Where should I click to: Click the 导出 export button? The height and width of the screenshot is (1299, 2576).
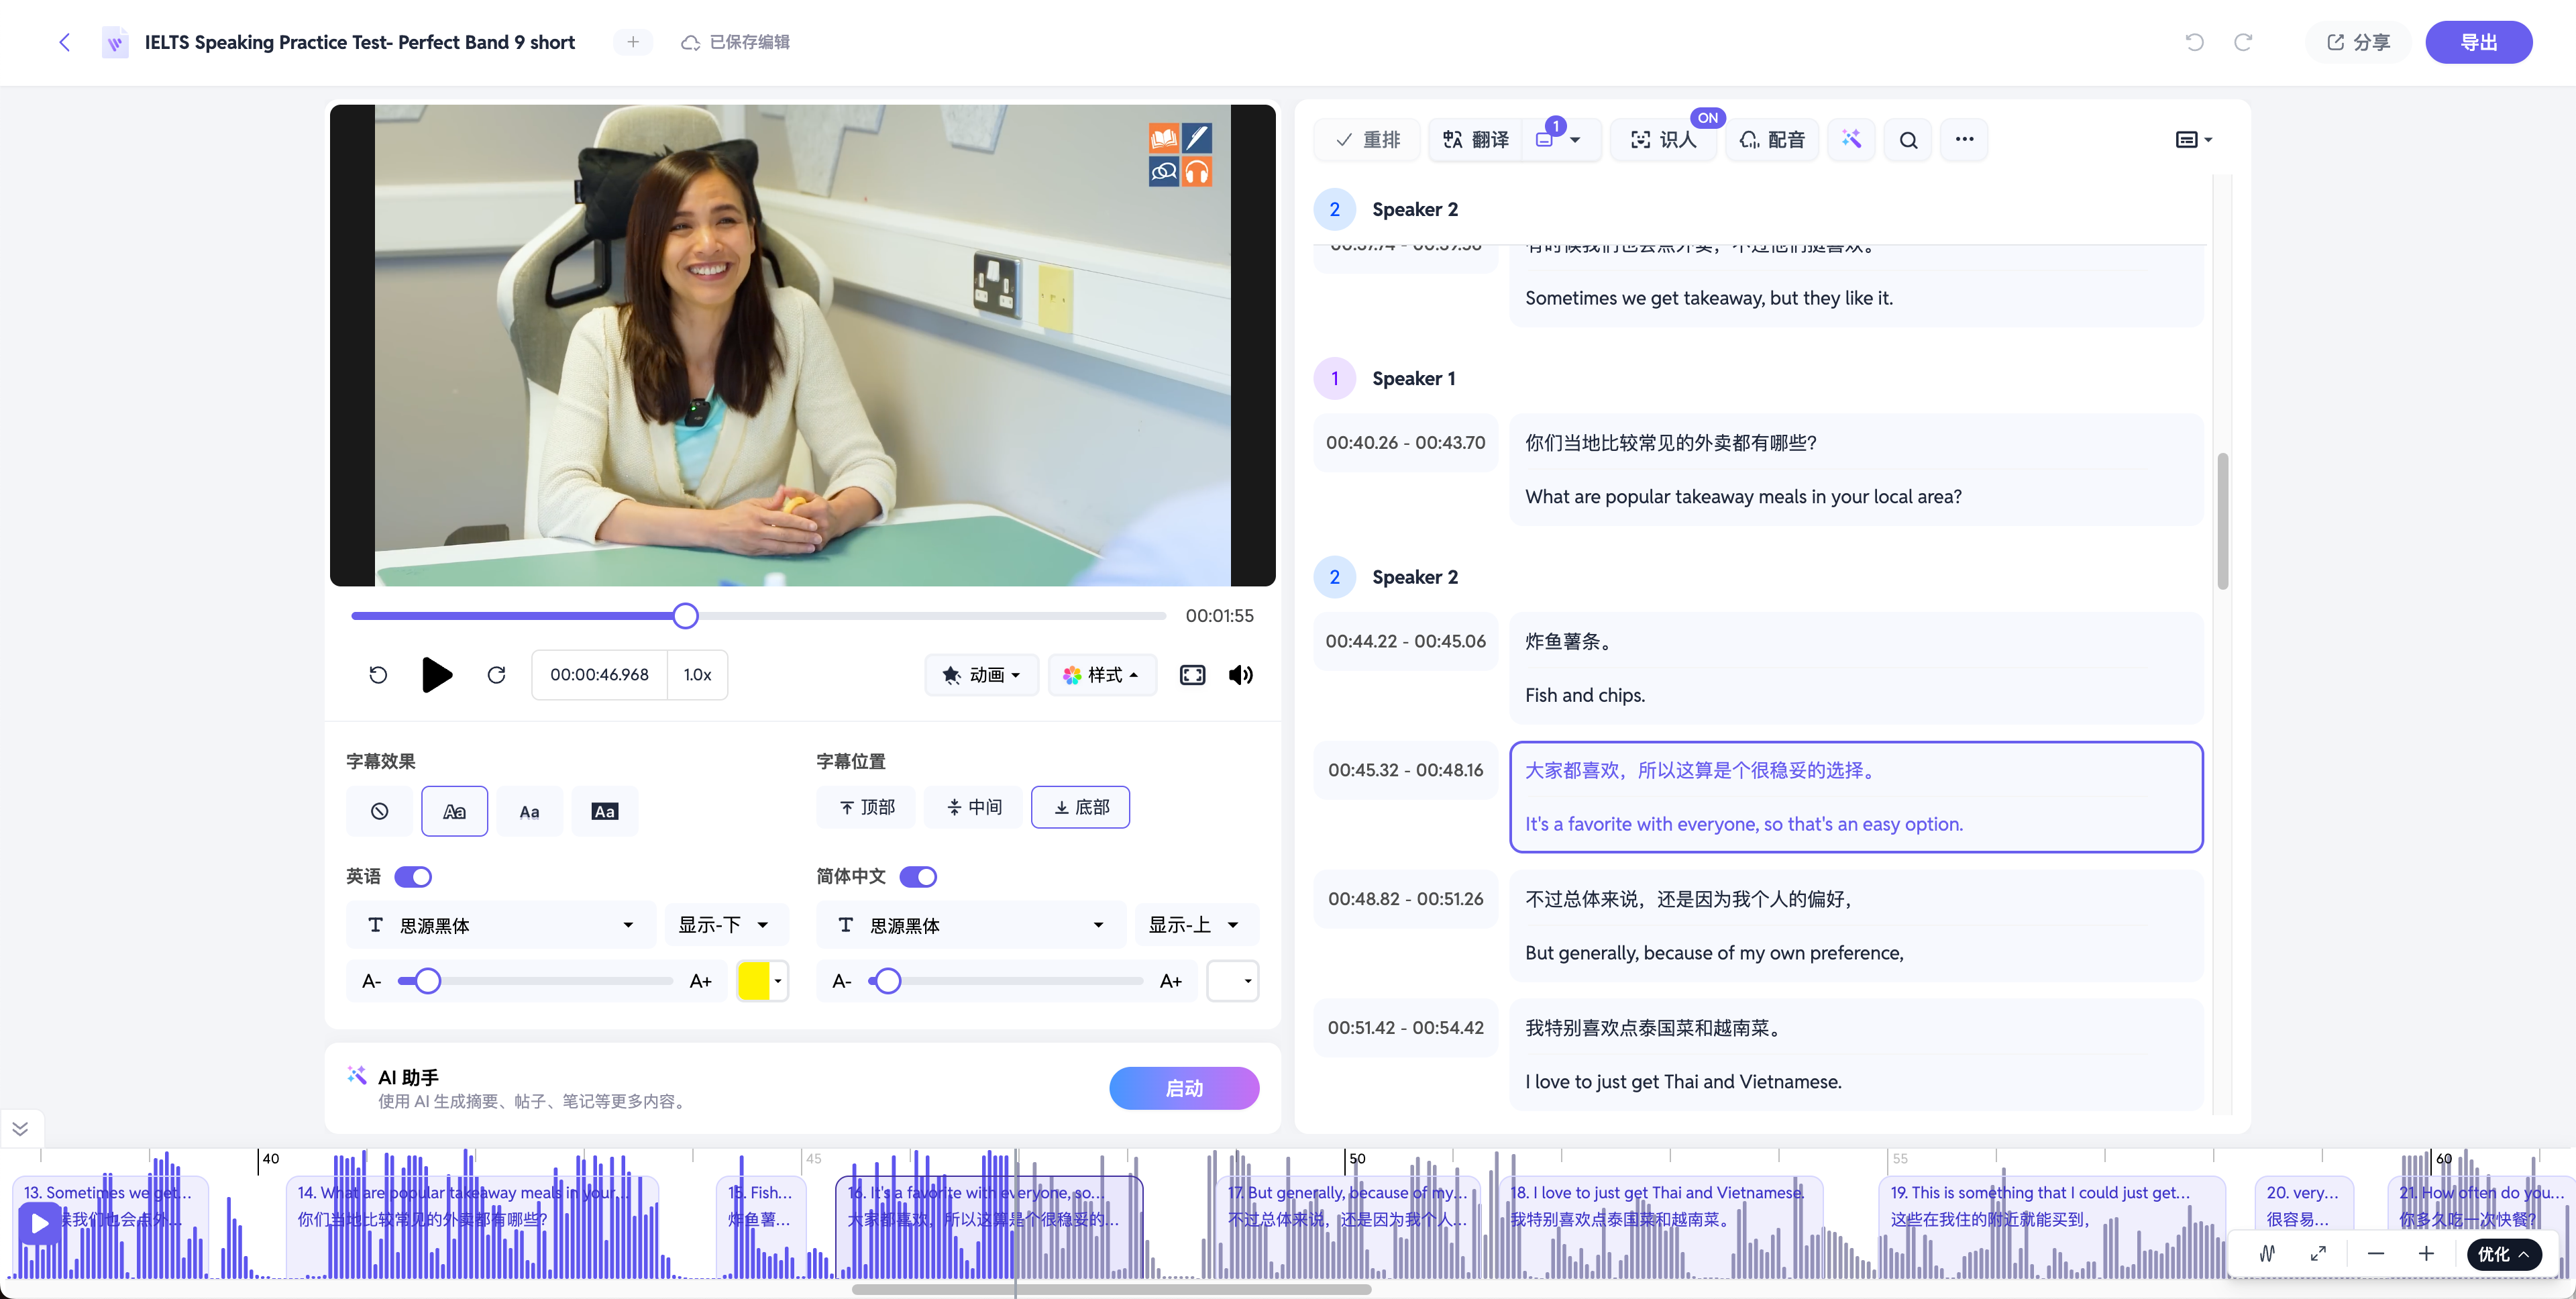tap(2478, 42)
